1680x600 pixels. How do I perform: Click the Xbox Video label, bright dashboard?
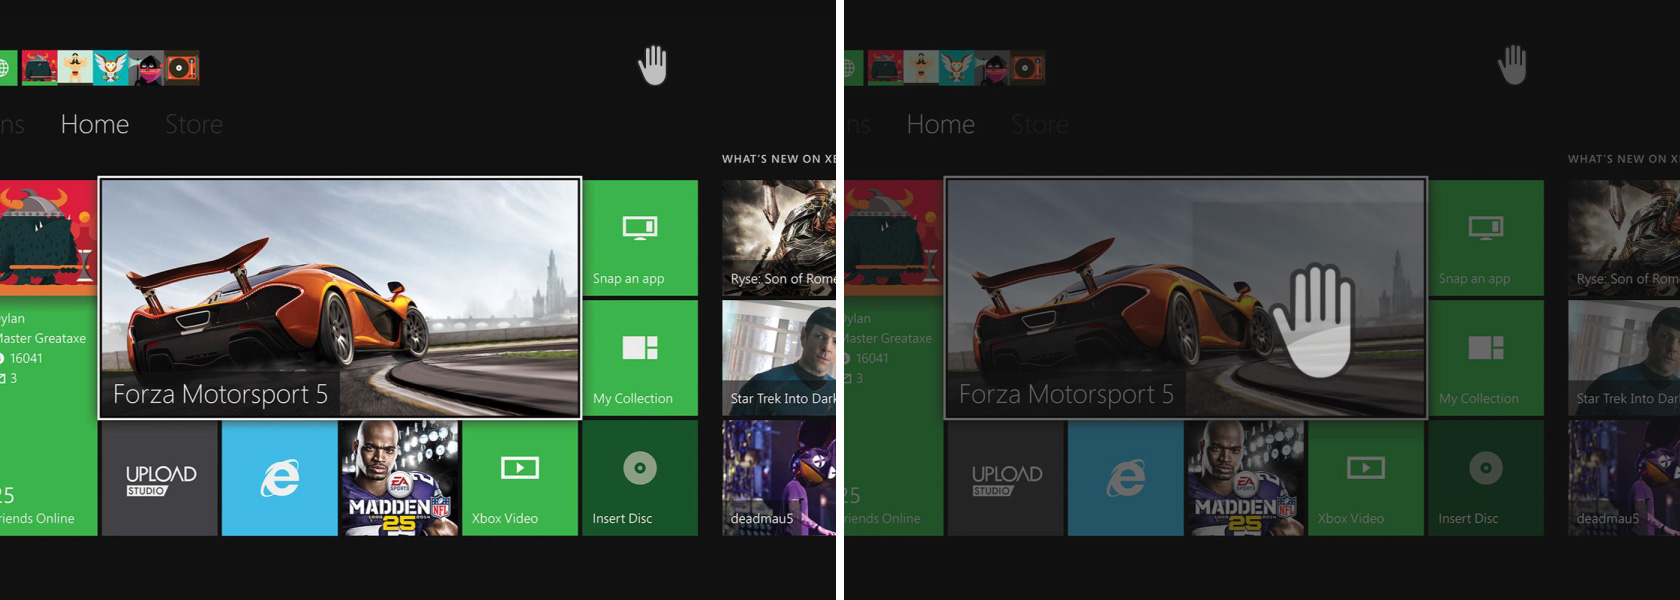coord(505,518)
